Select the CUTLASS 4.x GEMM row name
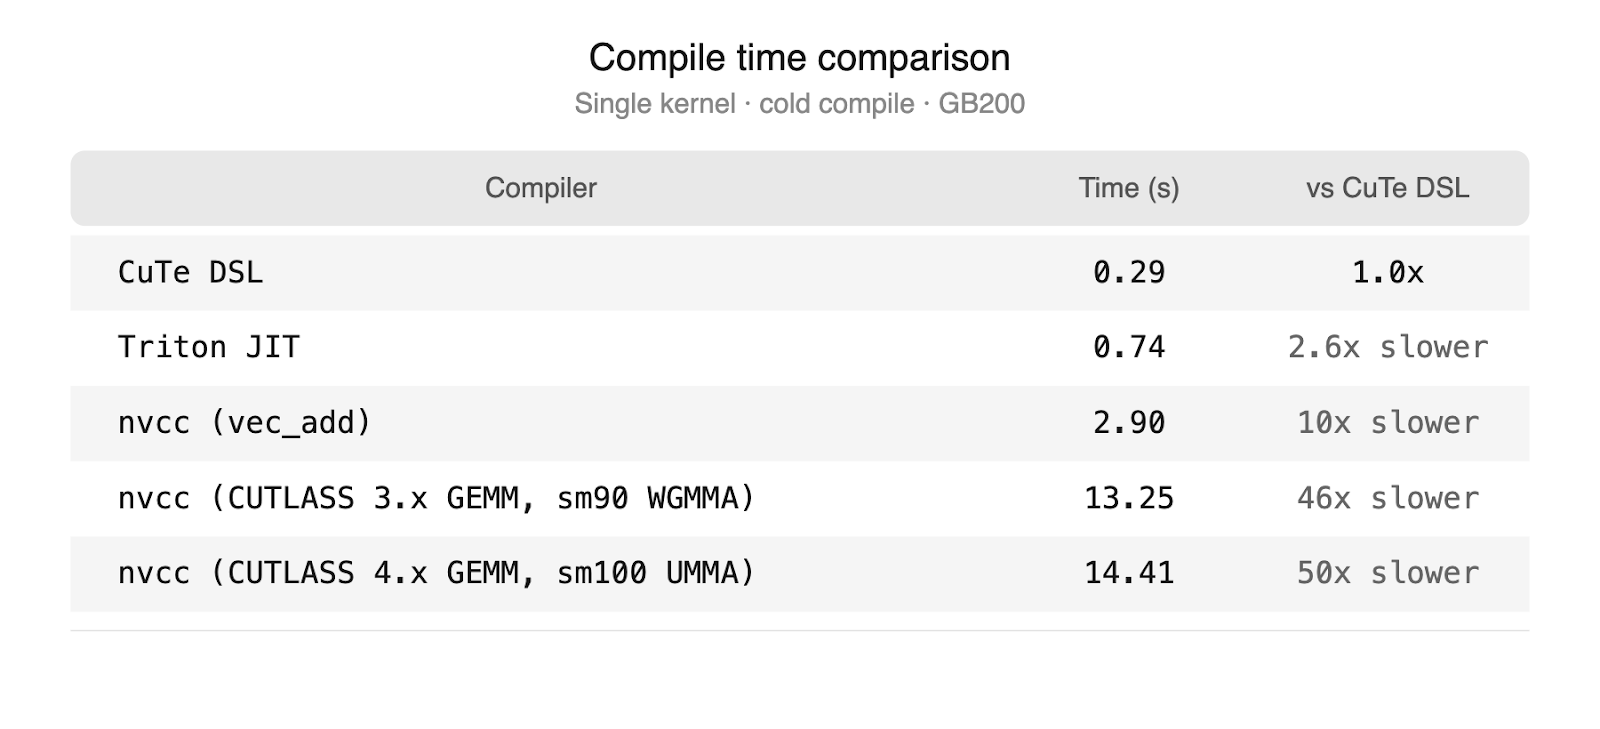This screenshot has height=729, width=1600. 436,572
